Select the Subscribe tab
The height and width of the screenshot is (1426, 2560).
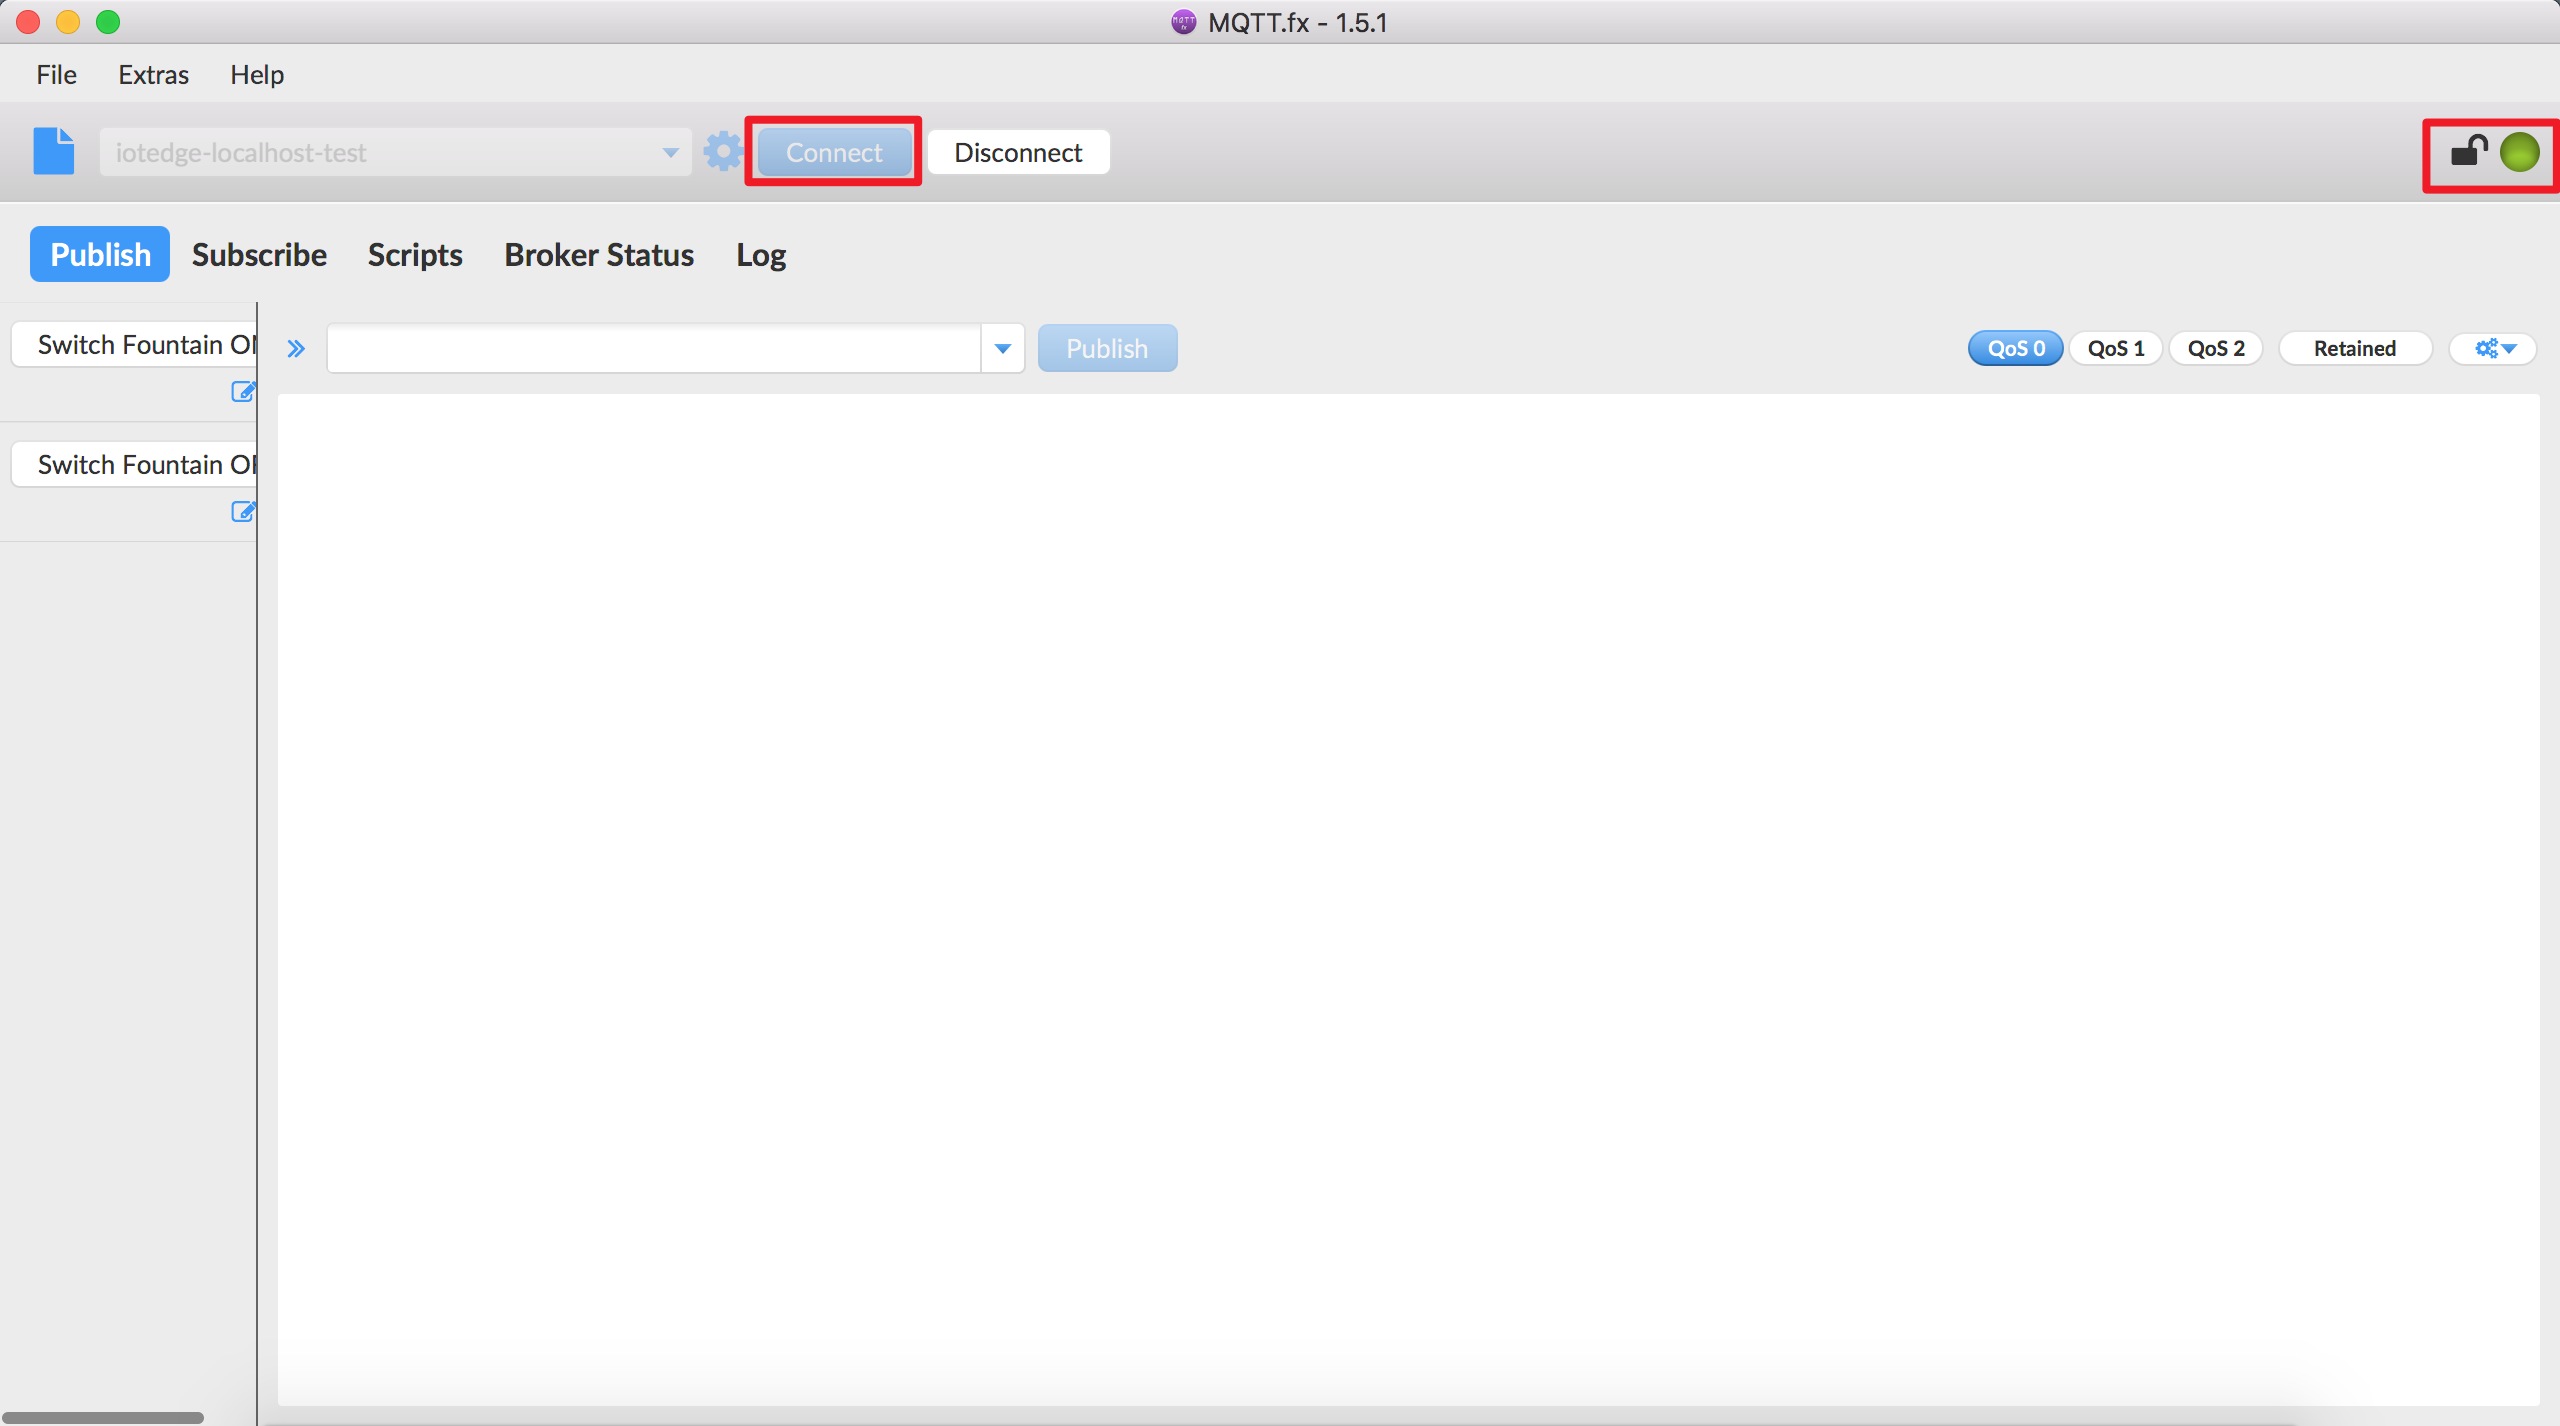click(x=260, y=255)
